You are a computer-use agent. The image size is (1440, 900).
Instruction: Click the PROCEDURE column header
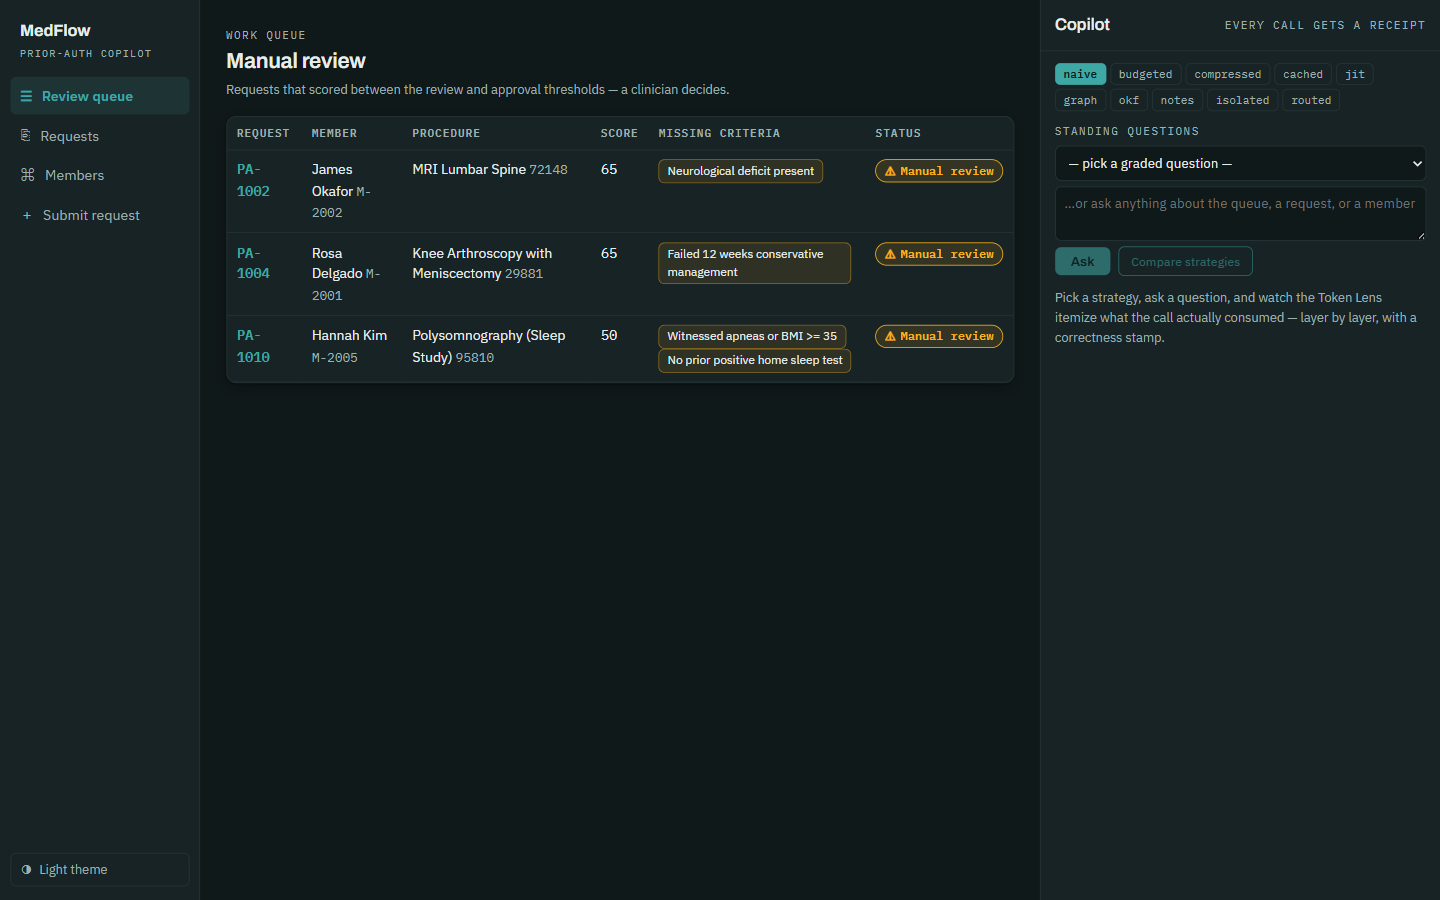(x=446, y=133)
